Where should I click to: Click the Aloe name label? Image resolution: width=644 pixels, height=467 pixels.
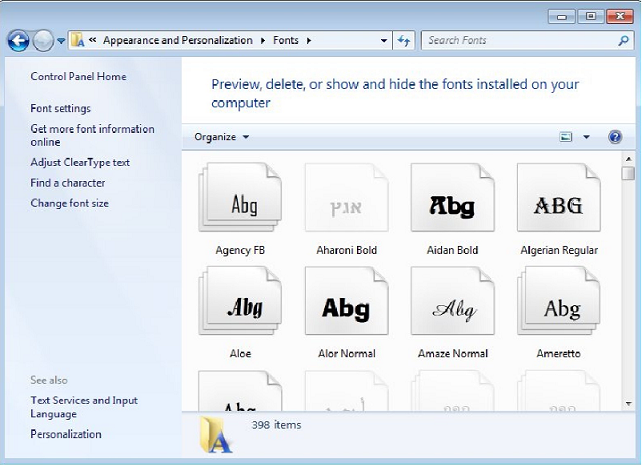point(240,353)
